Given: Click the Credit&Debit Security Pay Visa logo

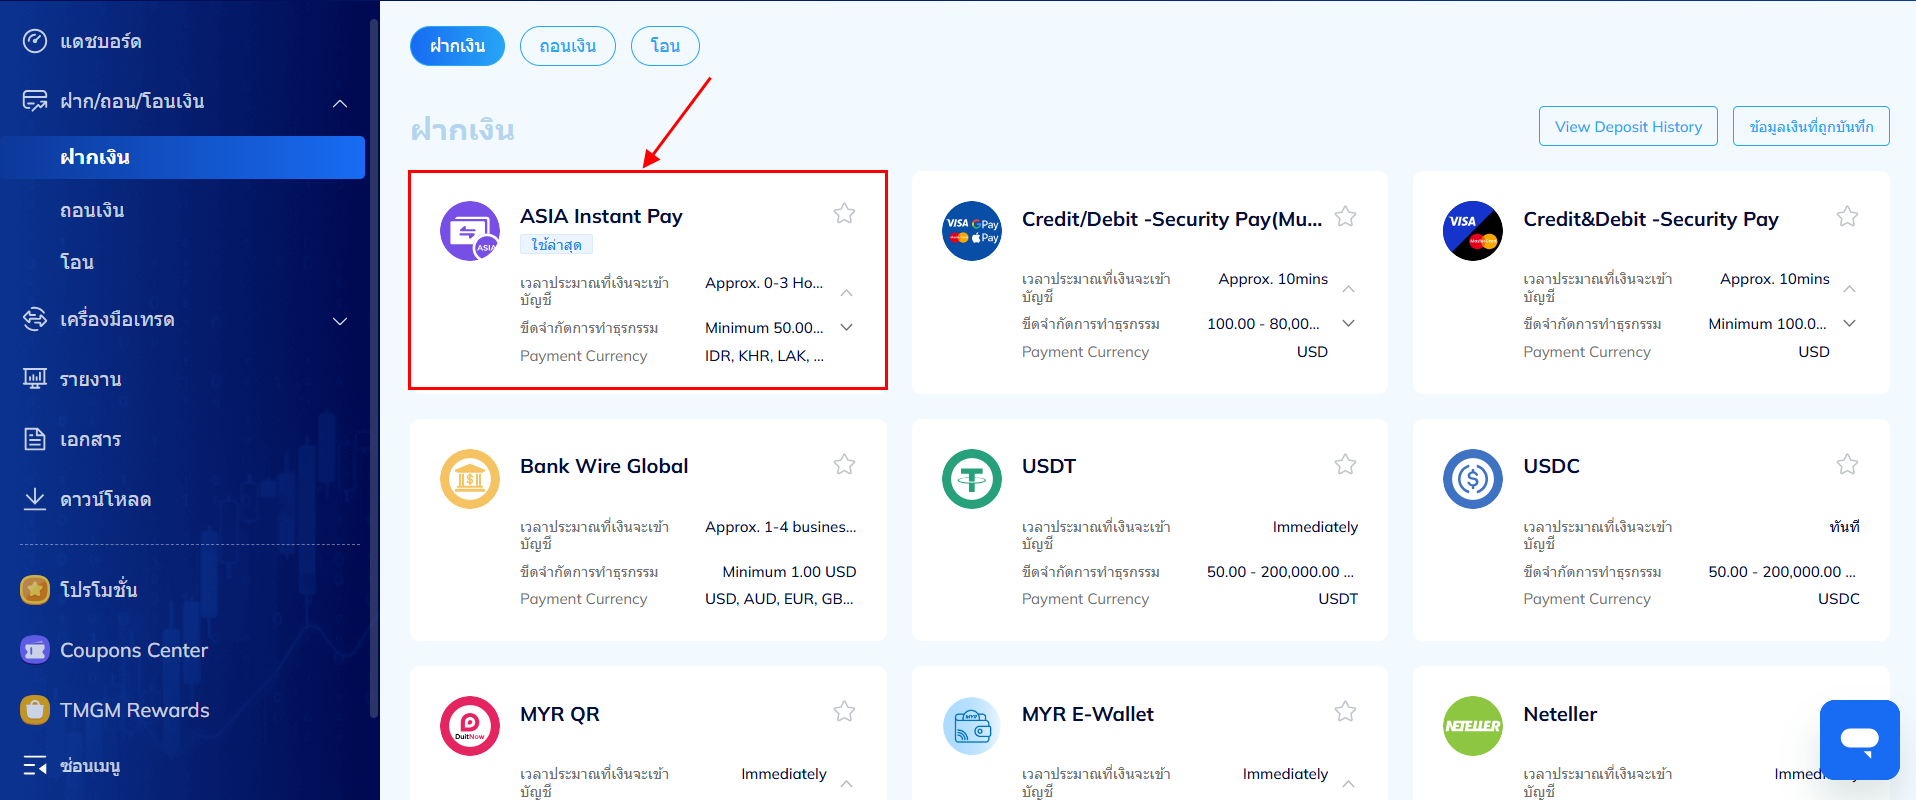Looking at the screenshot, I should pyautogui.click(x=1473, y=231).
